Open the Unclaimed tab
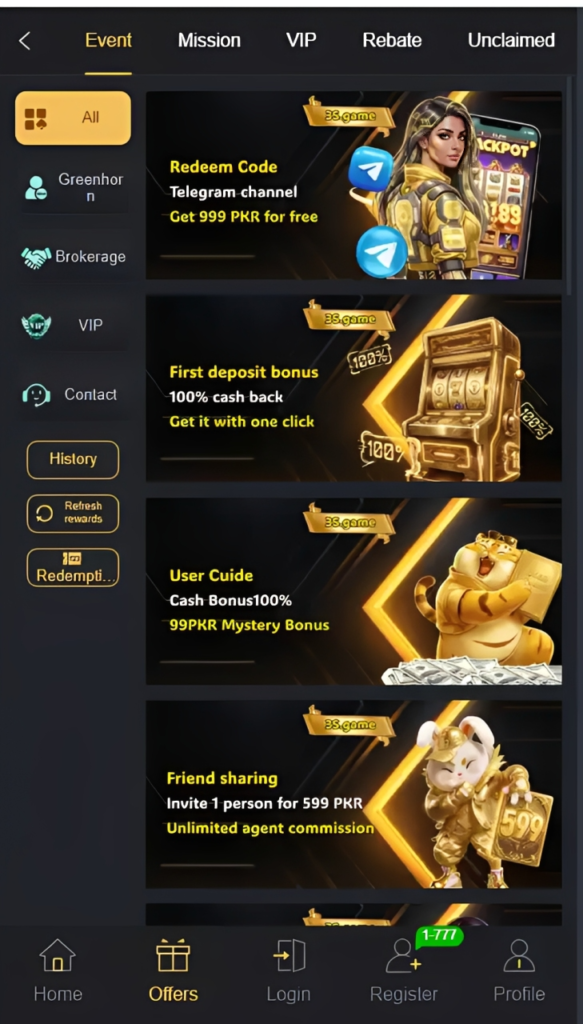Viewport: 583px width, 1024px height. point(511,40)
